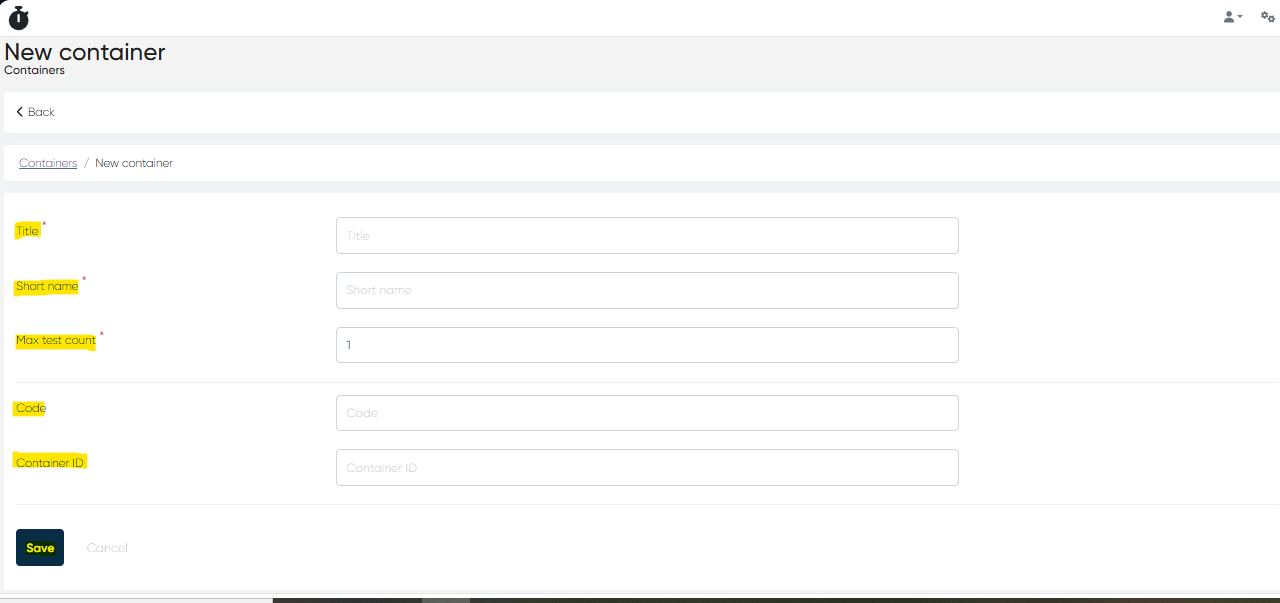Focus the Code text box
Viewport: 1280px width, 603px height.
647,413
